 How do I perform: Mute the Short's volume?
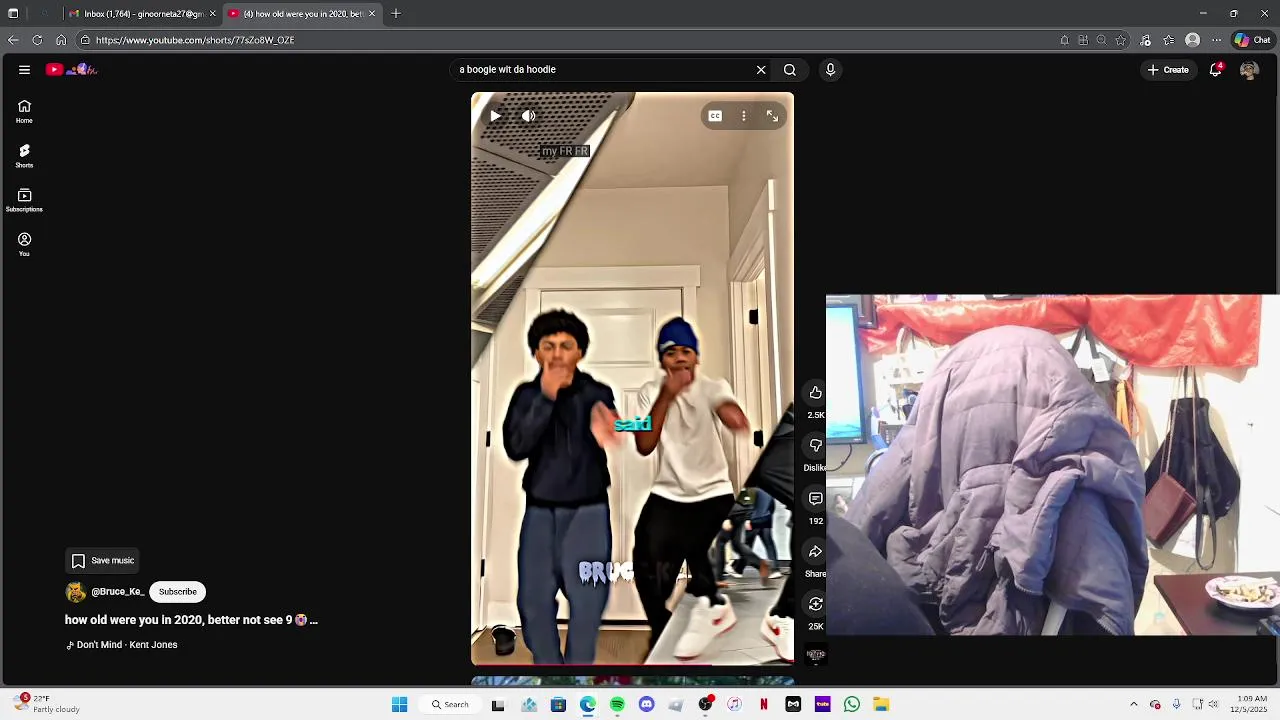[x=529, y=116]
